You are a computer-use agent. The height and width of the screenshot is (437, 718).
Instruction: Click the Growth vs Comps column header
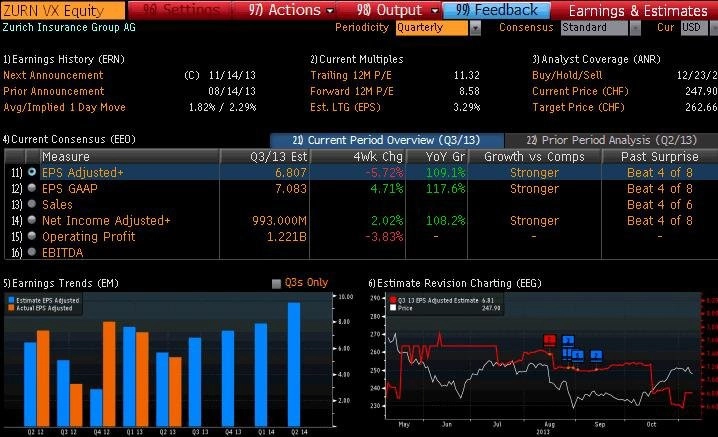coord(534,157)
